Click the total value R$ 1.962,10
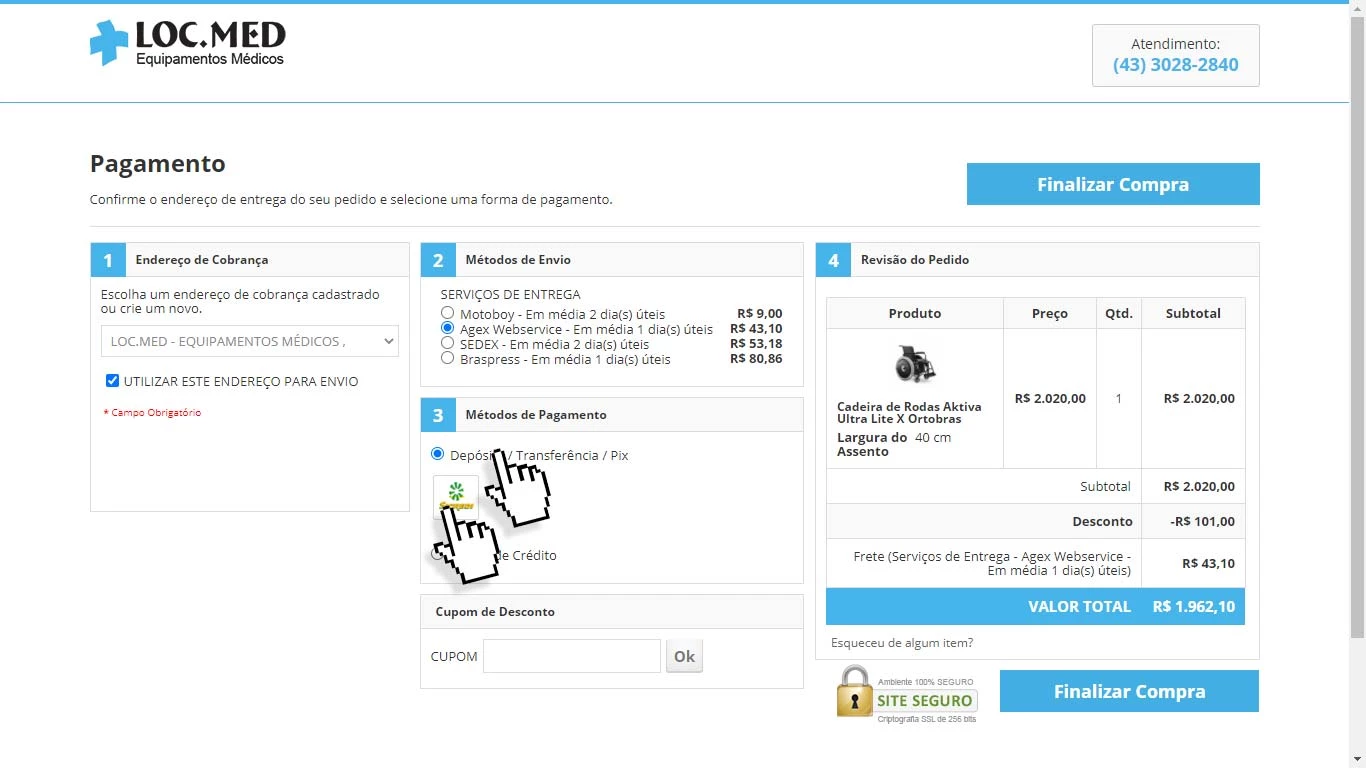The height and width of the screenshot is (768, 1366). pyautogui.click(x=1194, y=606)
